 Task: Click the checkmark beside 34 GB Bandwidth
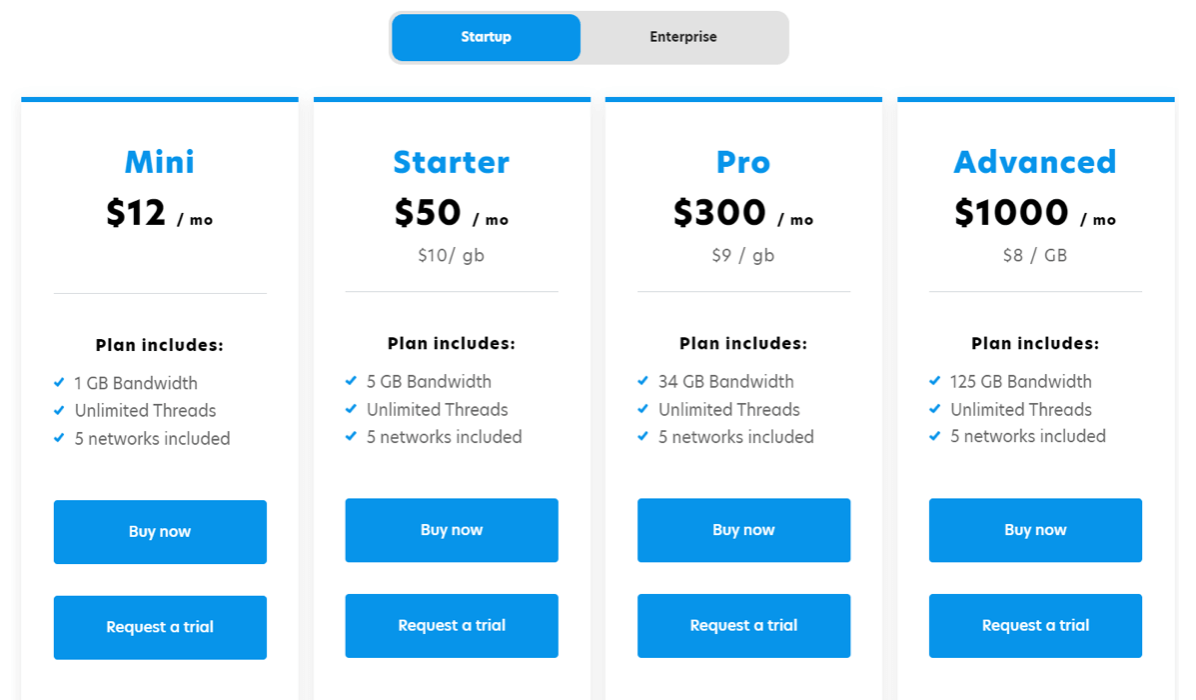pyautogui.click(x=643, y=381)
